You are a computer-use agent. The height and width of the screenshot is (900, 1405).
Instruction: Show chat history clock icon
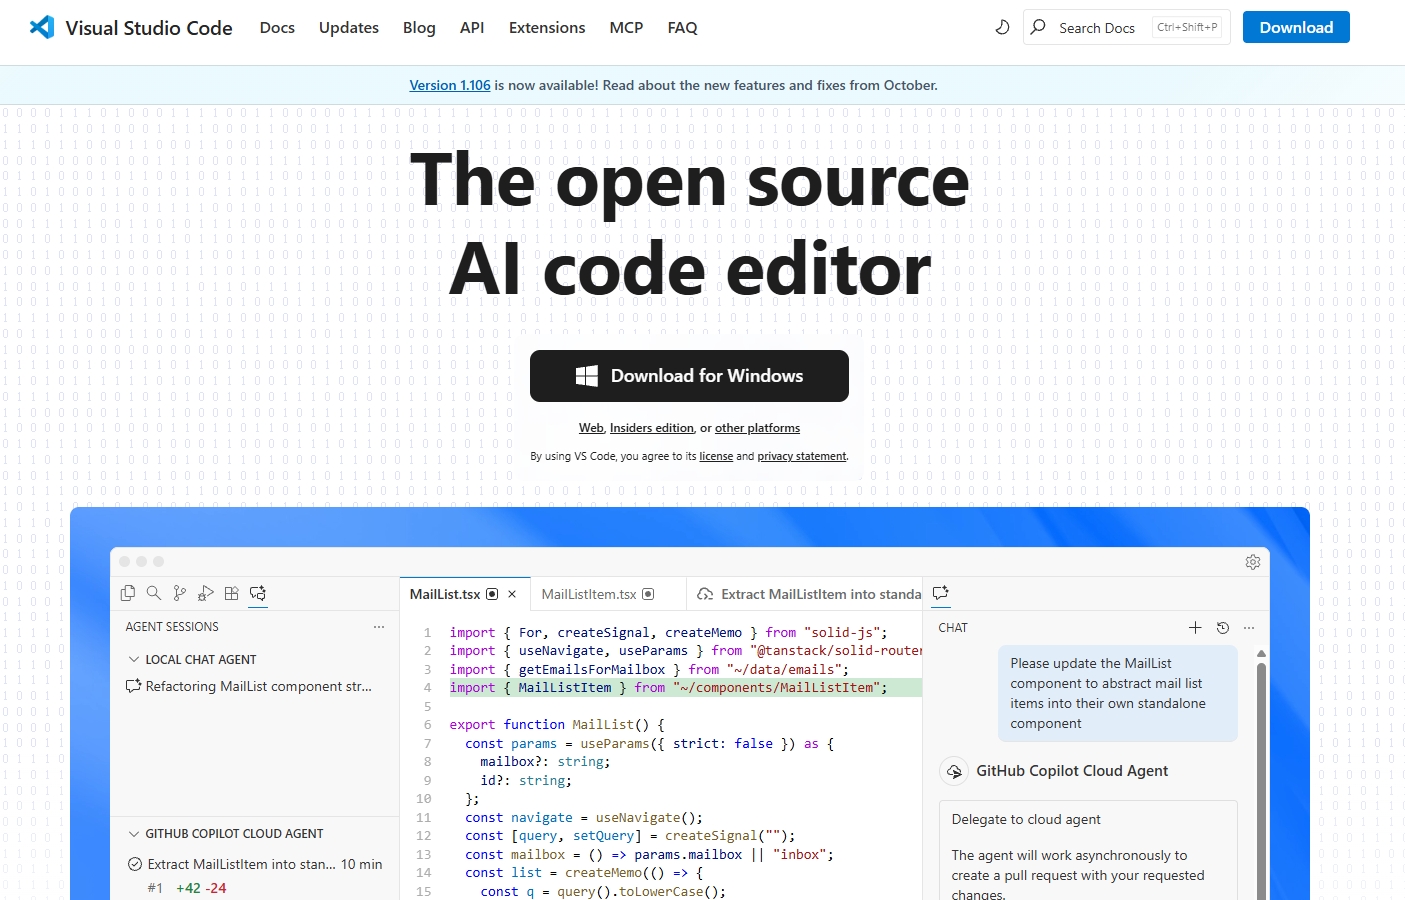1222,628
